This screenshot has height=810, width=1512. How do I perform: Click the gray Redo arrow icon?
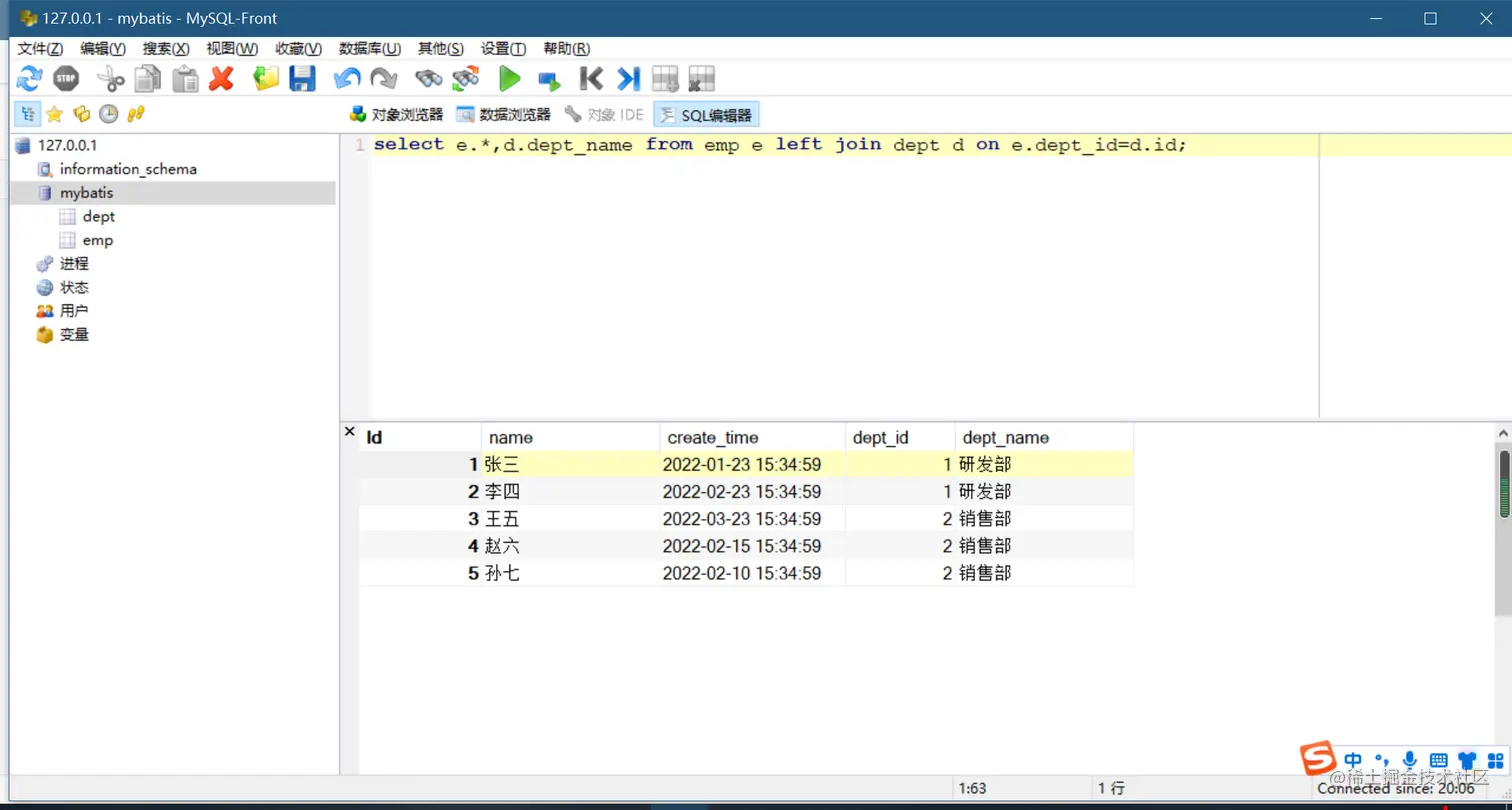(x=383, y=78)
